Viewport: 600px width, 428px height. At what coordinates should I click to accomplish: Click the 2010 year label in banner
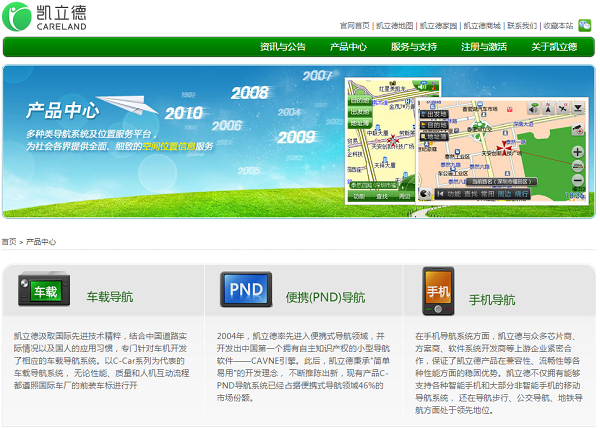click(x=184, y=113)
